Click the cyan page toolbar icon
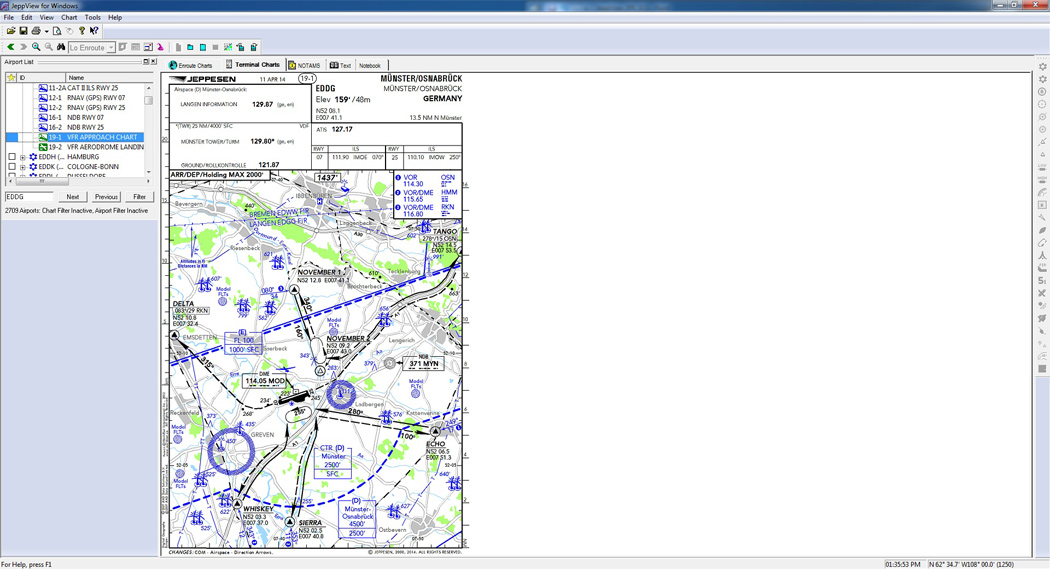This screenshot has width=1050, height=569. [203, 47]
